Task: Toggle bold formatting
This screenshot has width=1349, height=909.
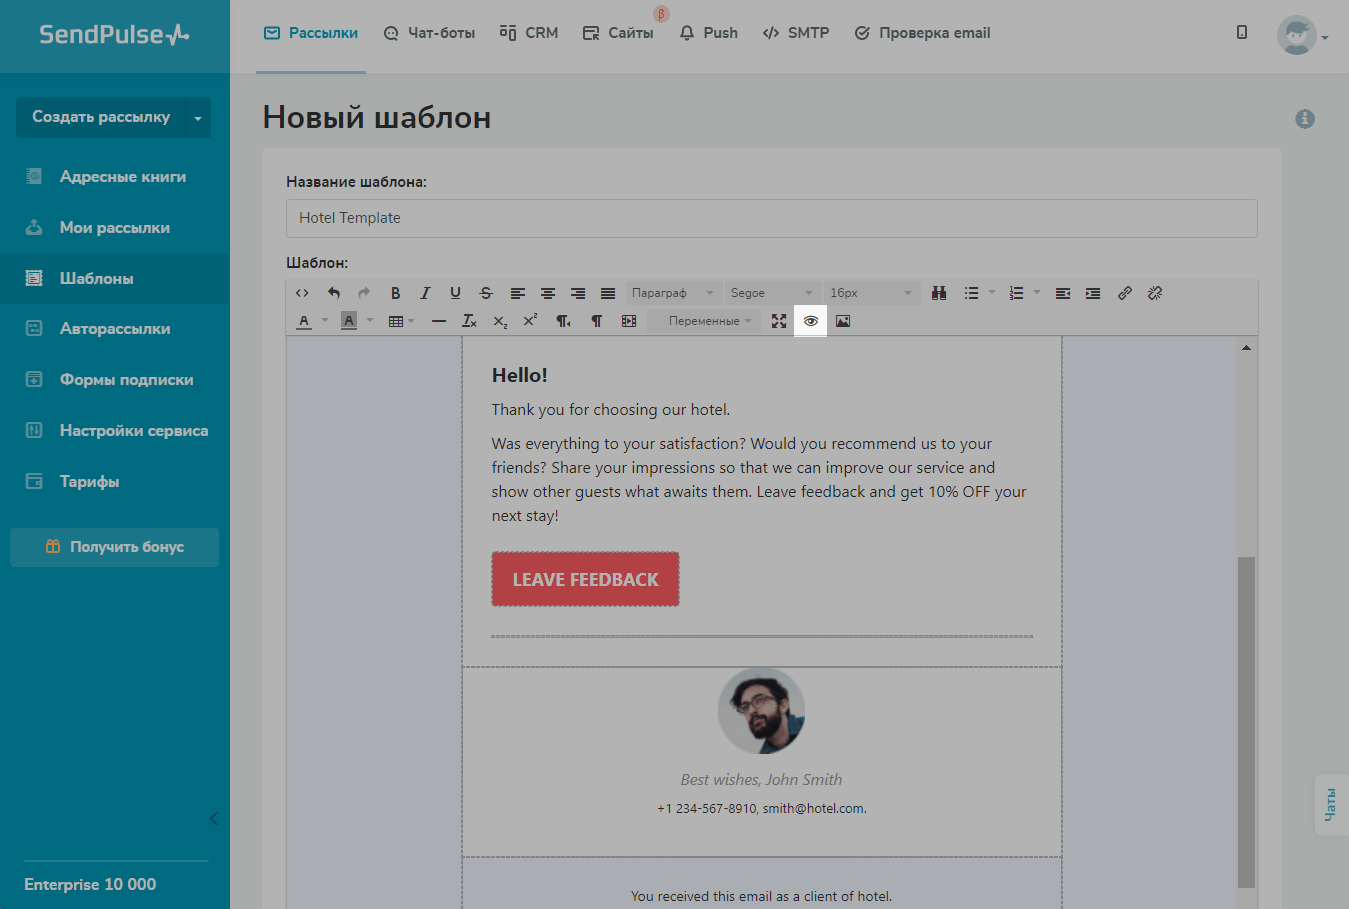Action: point(395,293)
